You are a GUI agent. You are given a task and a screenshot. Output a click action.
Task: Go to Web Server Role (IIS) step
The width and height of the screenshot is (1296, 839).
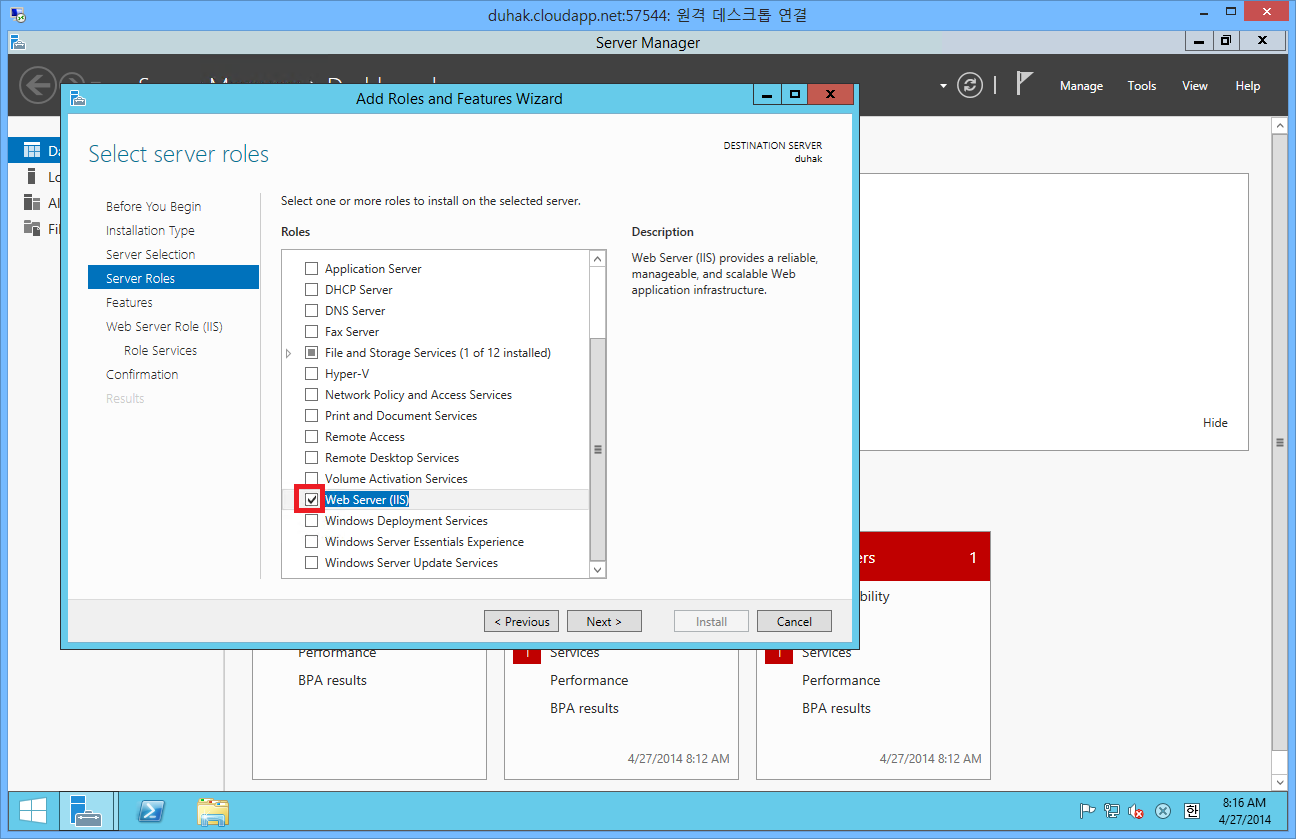pos(164,327)
